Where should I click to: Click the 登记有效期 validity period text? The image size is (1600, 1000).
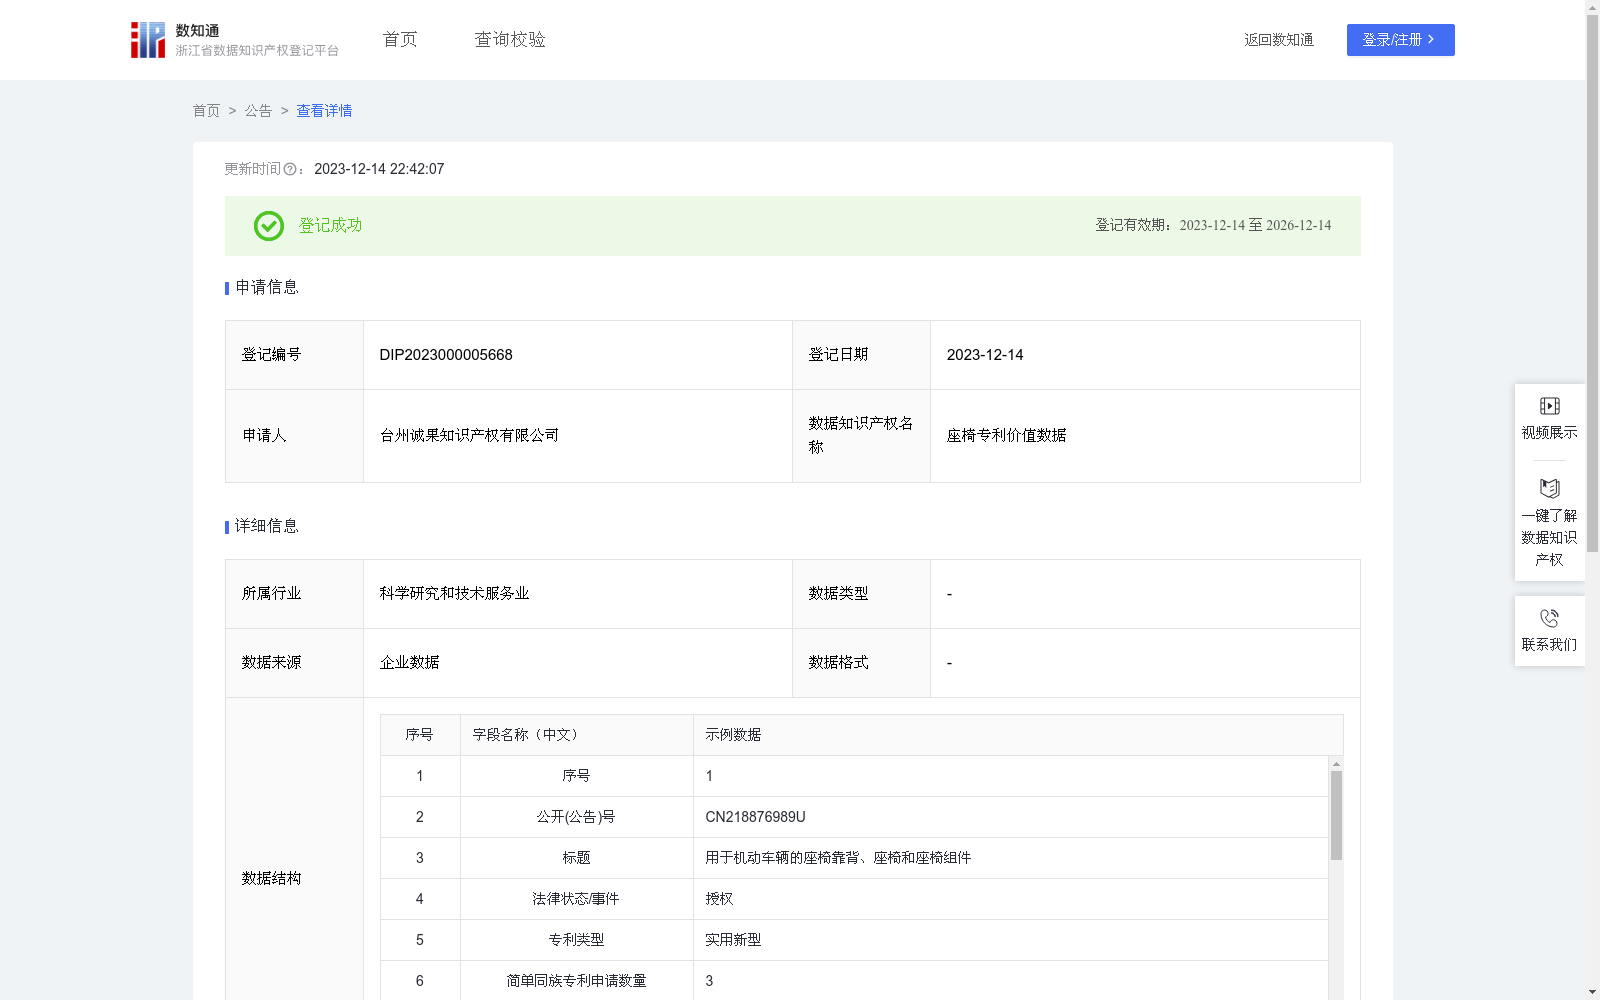click(1213, 226)
